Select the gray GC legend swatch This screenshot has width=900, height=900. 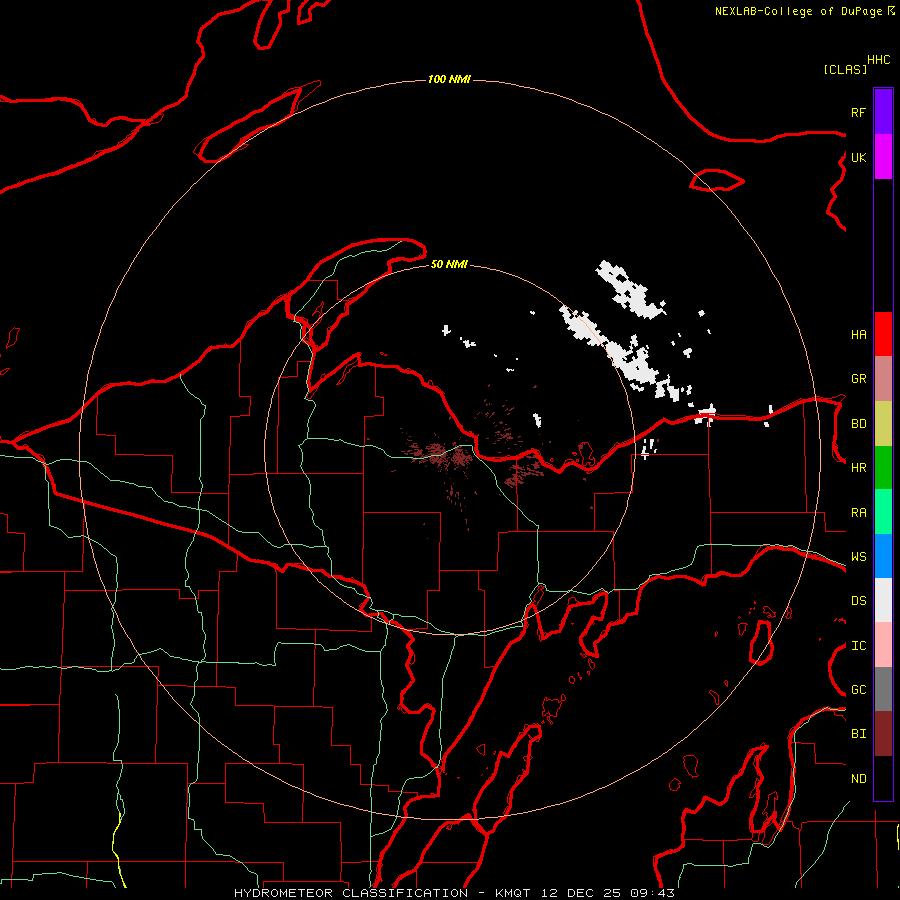pos(883,689)
